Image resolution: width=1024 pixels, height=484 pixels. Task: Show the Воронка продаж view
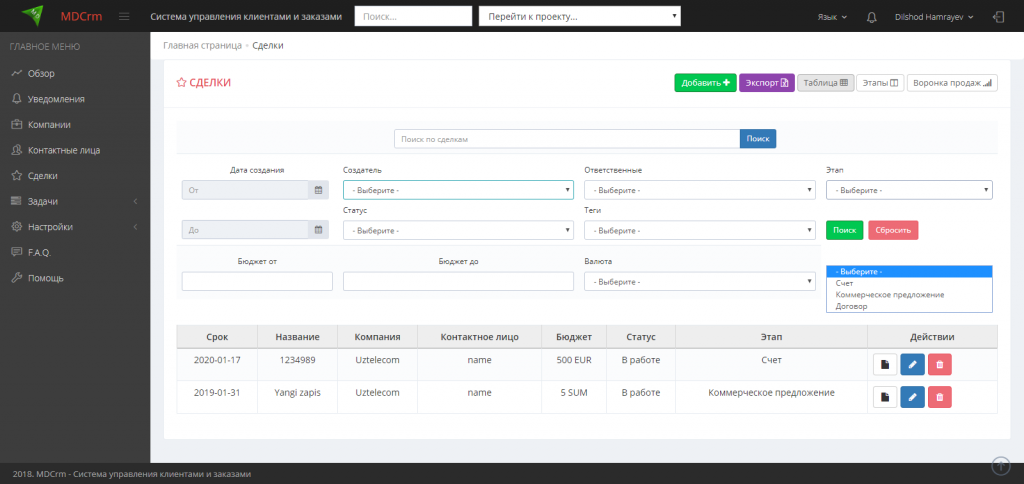(x=951, y=83)
